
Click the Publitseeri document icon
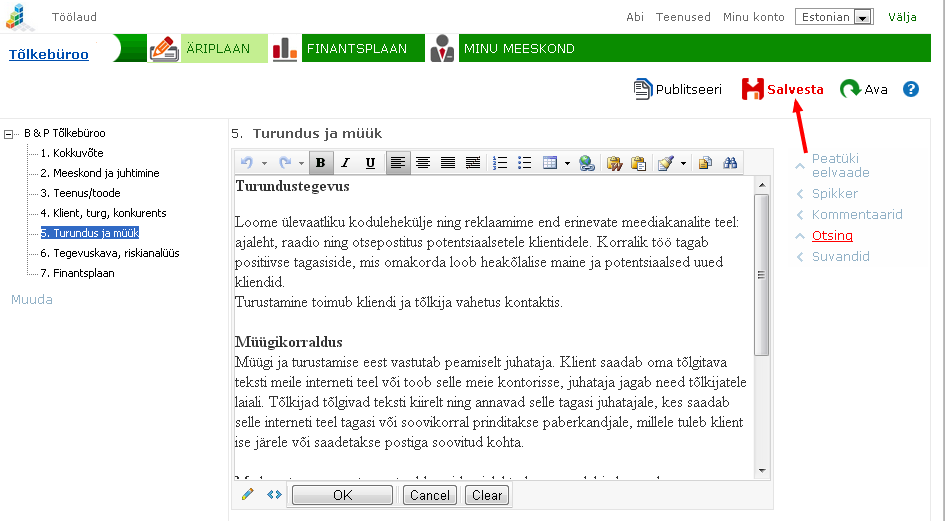642,89
